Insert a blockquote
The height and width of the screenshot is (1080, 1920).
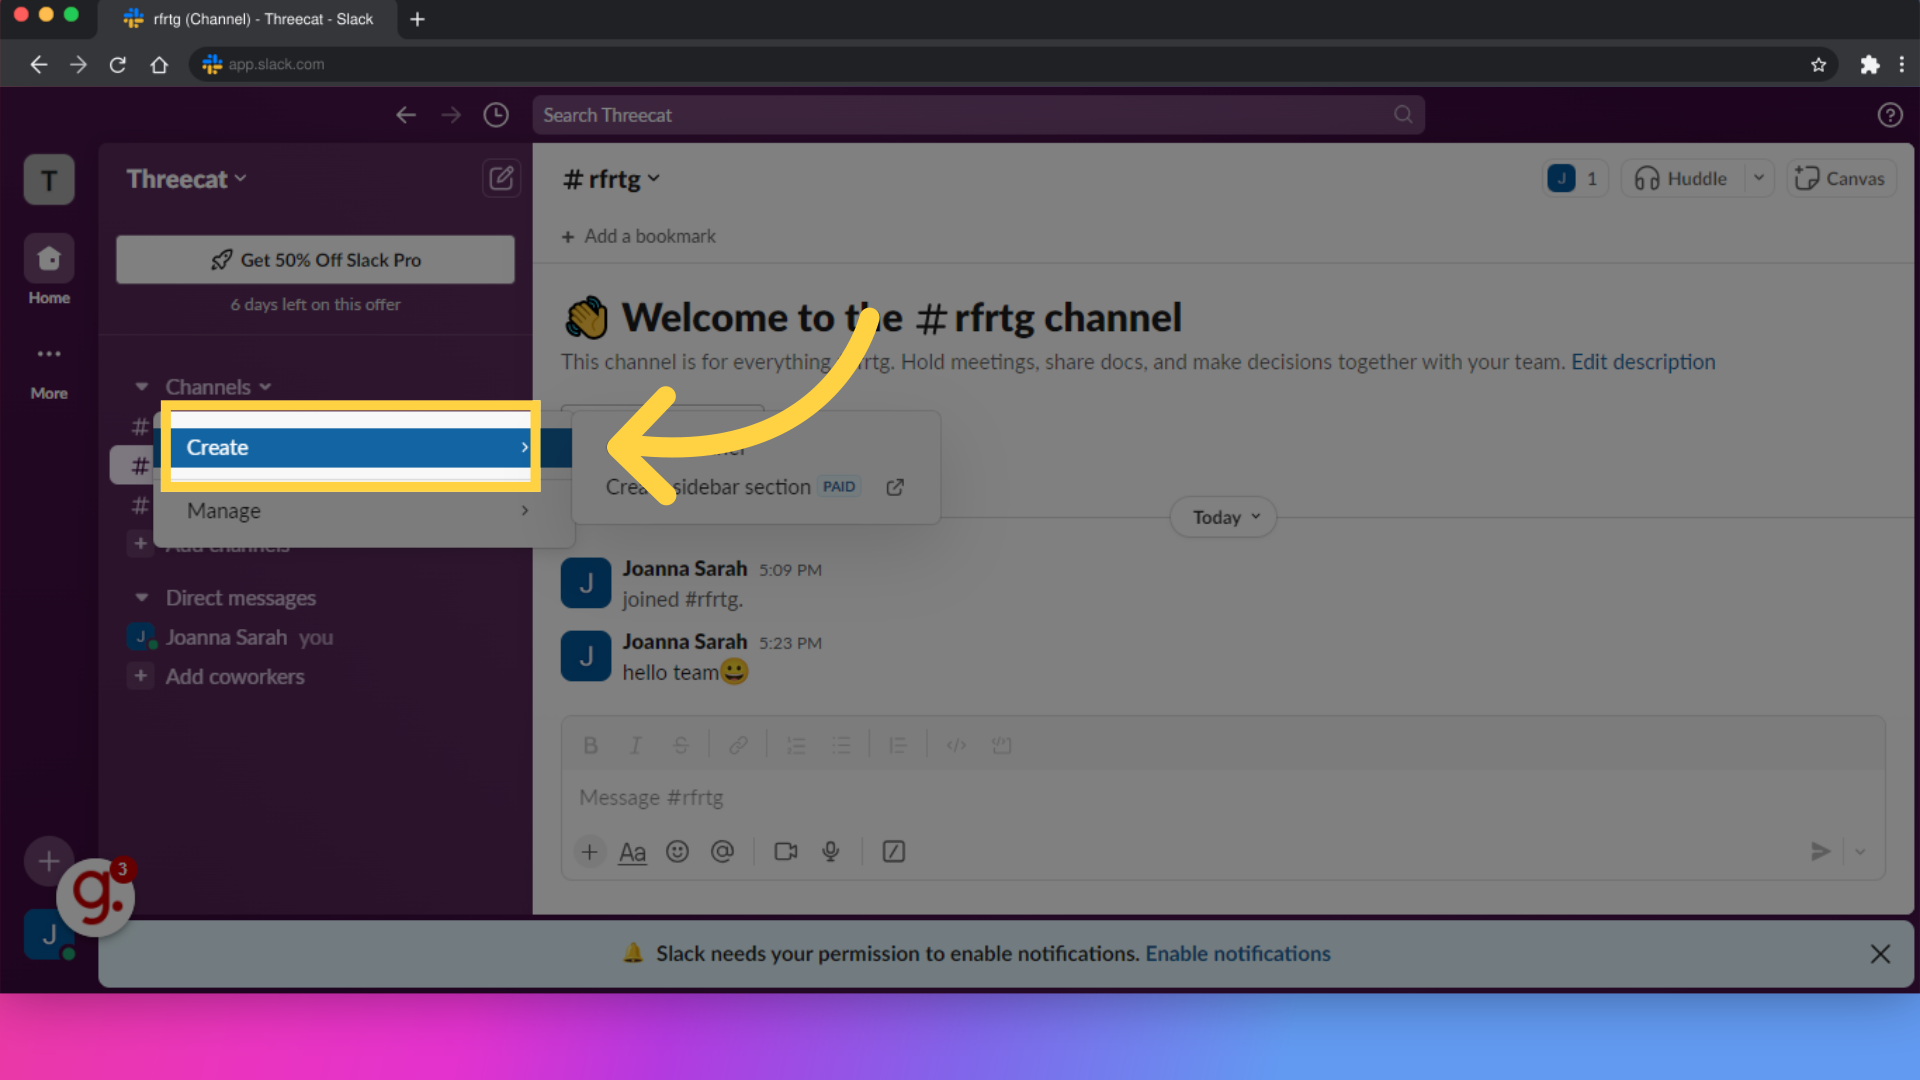(898, 745)
